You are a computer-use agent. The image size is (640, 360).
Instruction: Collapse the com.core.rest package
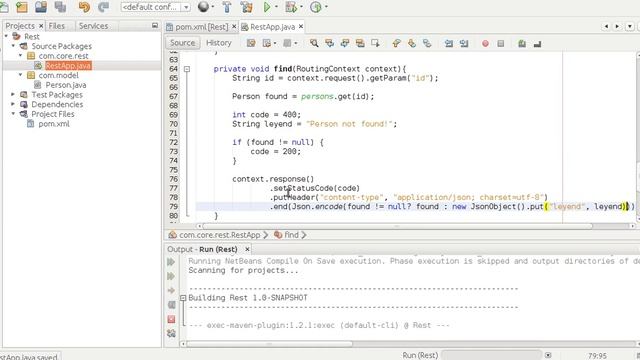click(20, 56)
